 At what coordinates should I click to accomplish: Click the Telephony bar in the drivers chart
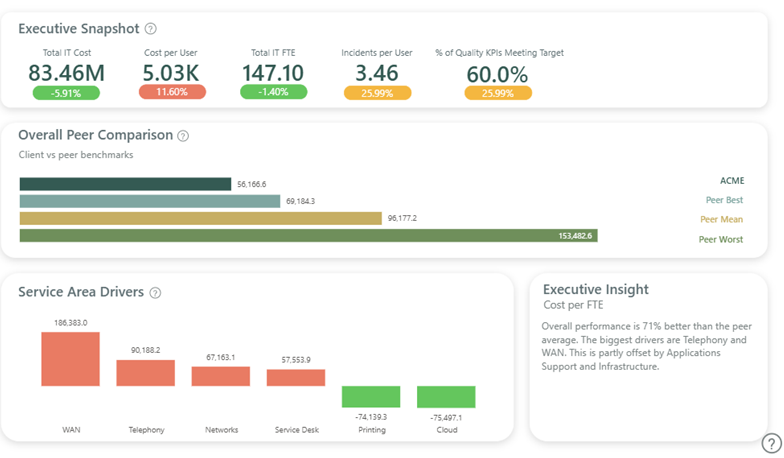[x=145, y=373]
